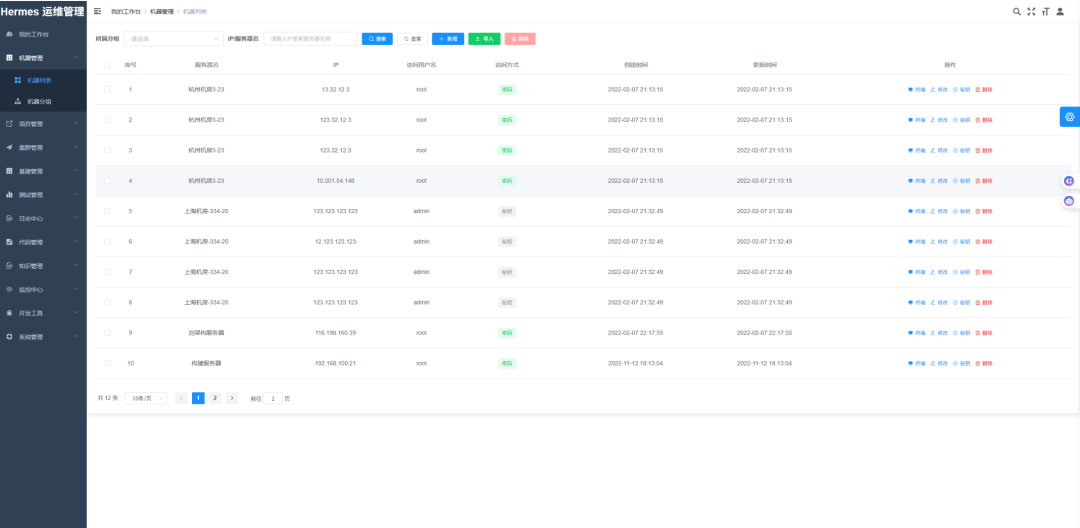Open terminal (终端) for row 5
The width and height of the screenshot is (1080, 528).
[917, 211]
